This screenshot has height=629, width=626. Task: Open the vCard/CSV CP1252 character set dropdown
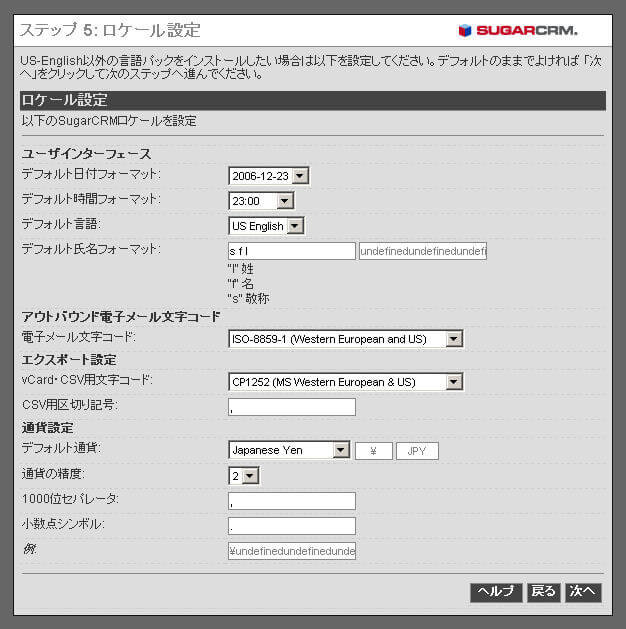click(x=345, y=382)
